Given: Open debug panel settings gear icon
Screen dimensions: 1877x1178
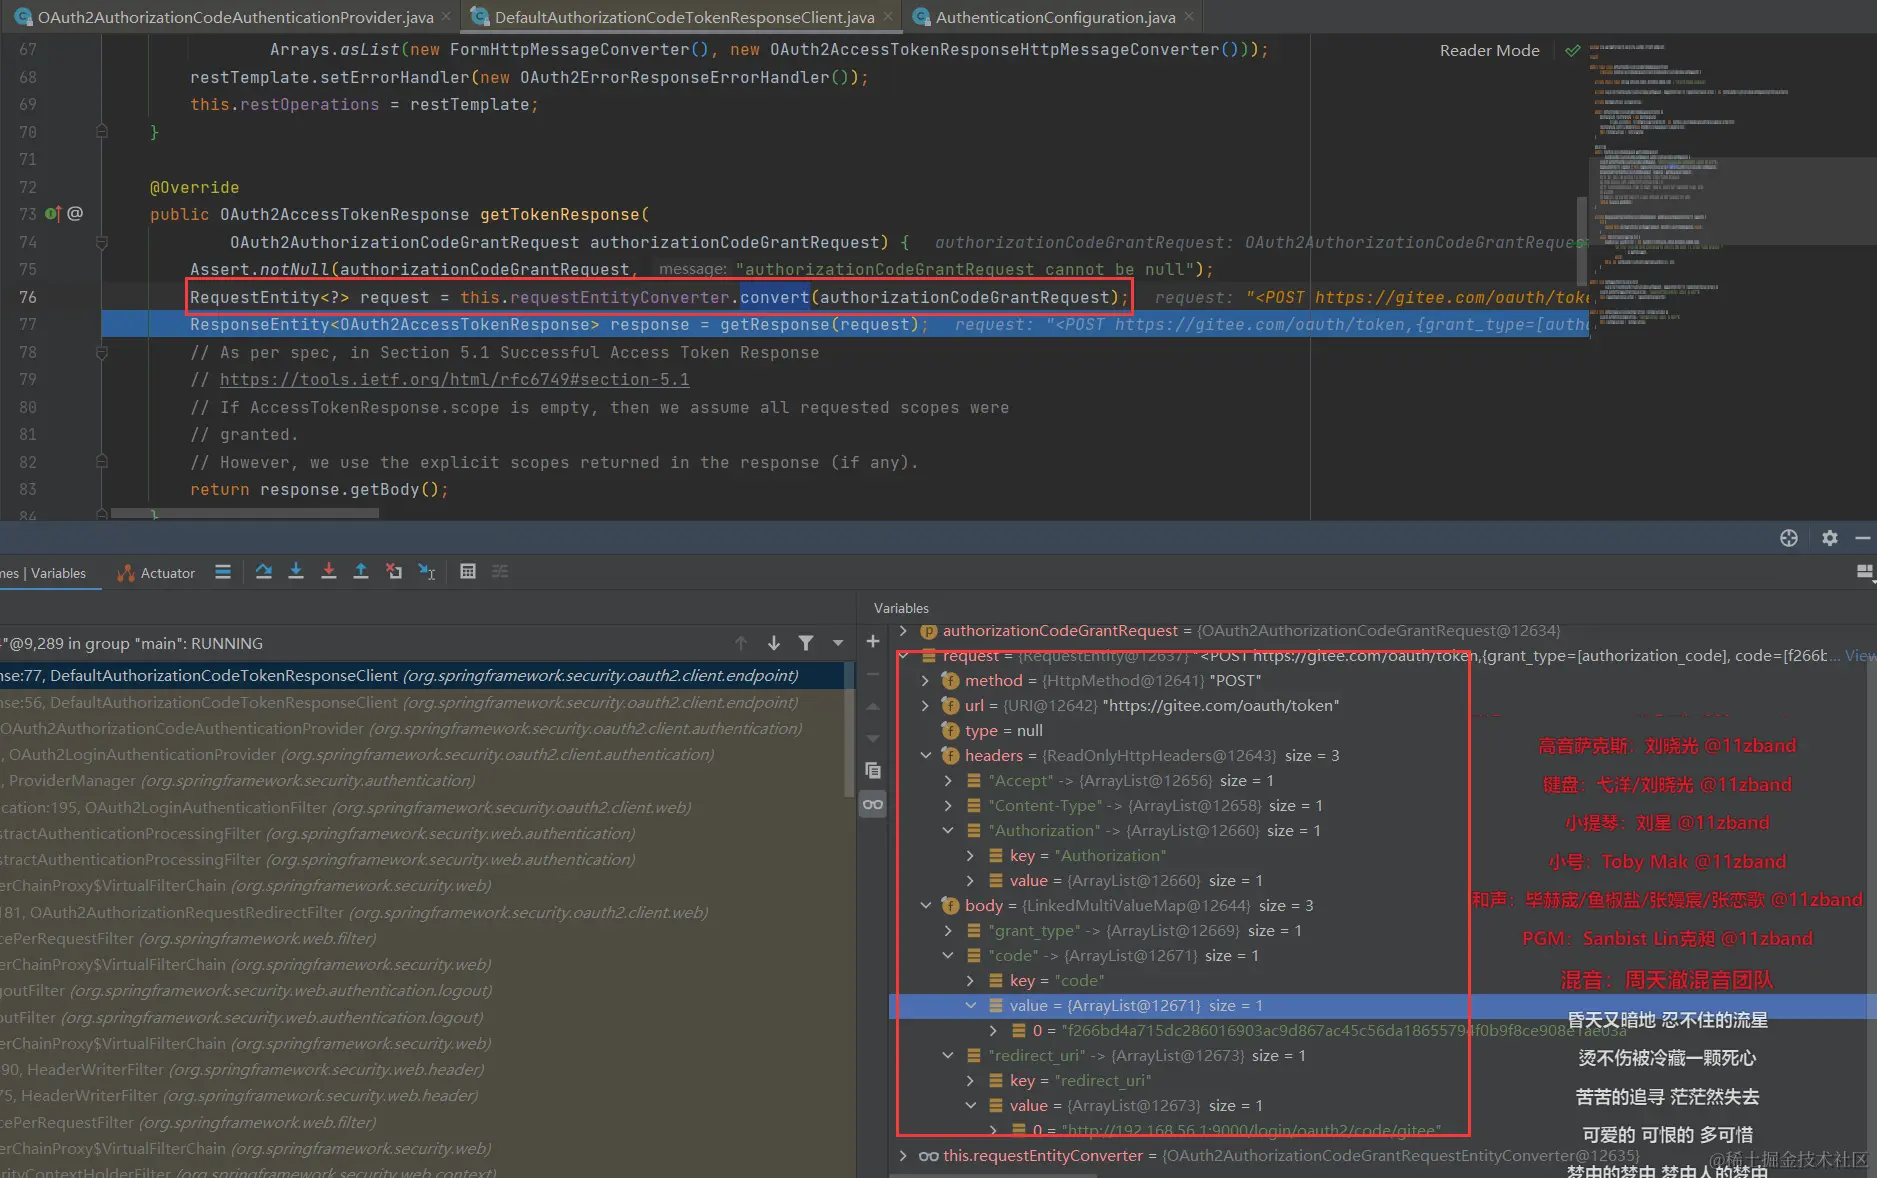Looking at the screenshot, I should tap(1830, 538).
